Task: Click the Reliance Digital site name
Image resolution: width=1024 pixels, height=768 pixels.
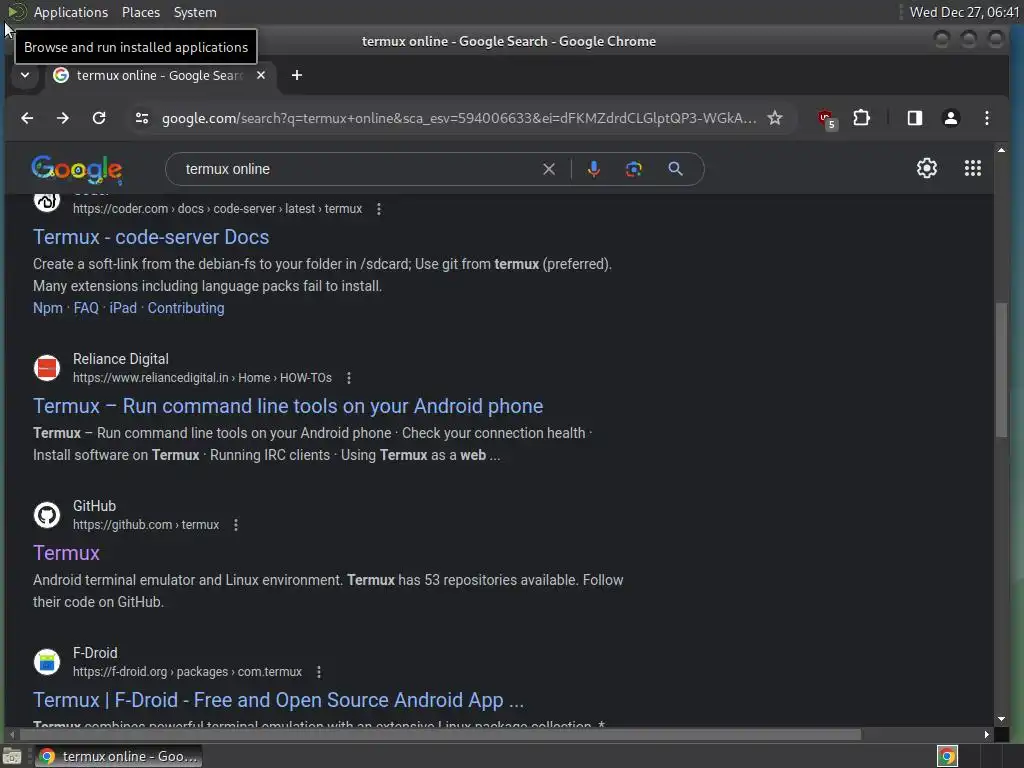Action: click(x=121, y=359)
